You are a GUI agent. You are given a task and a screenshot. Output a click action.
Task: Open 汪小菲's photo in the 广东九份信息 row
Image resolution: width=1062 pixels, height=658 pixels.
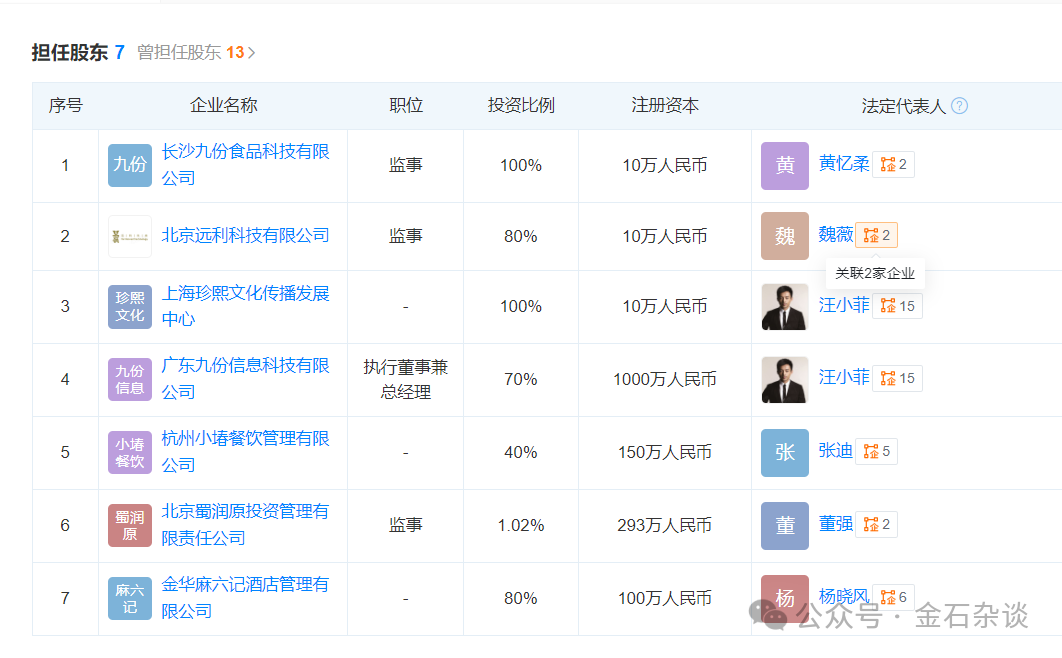pyautogui.click(x=785, y=379)
